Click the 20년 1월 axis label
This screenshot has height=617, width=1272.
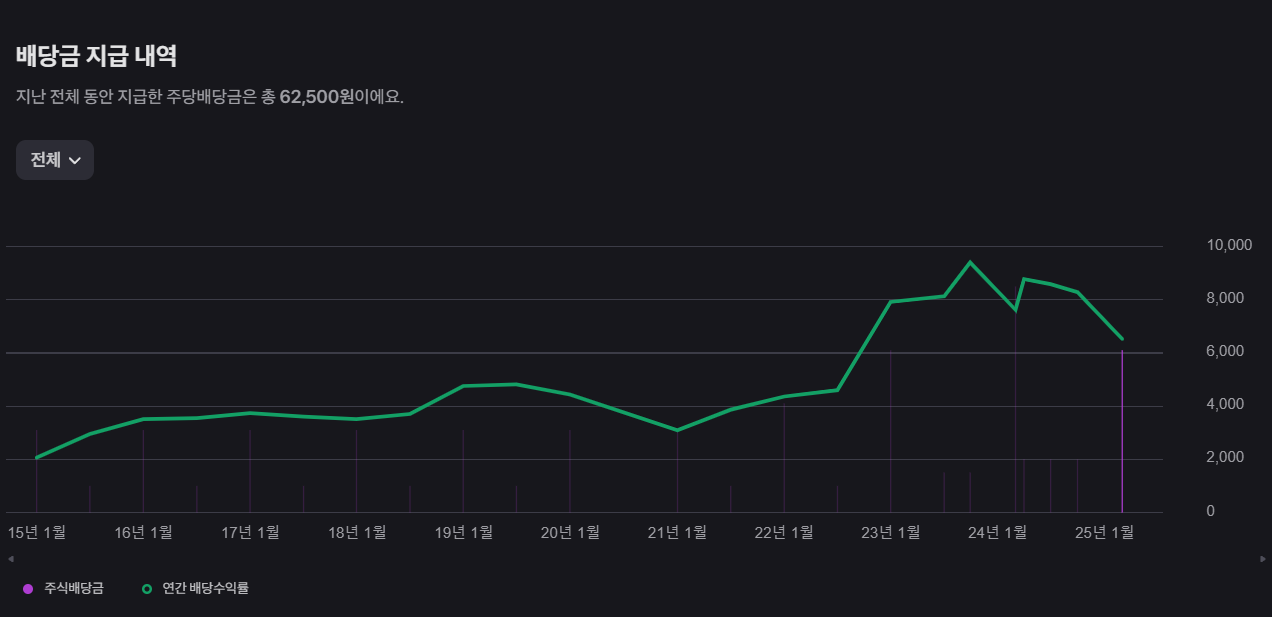pyautogui.click(x=570, y=533)
